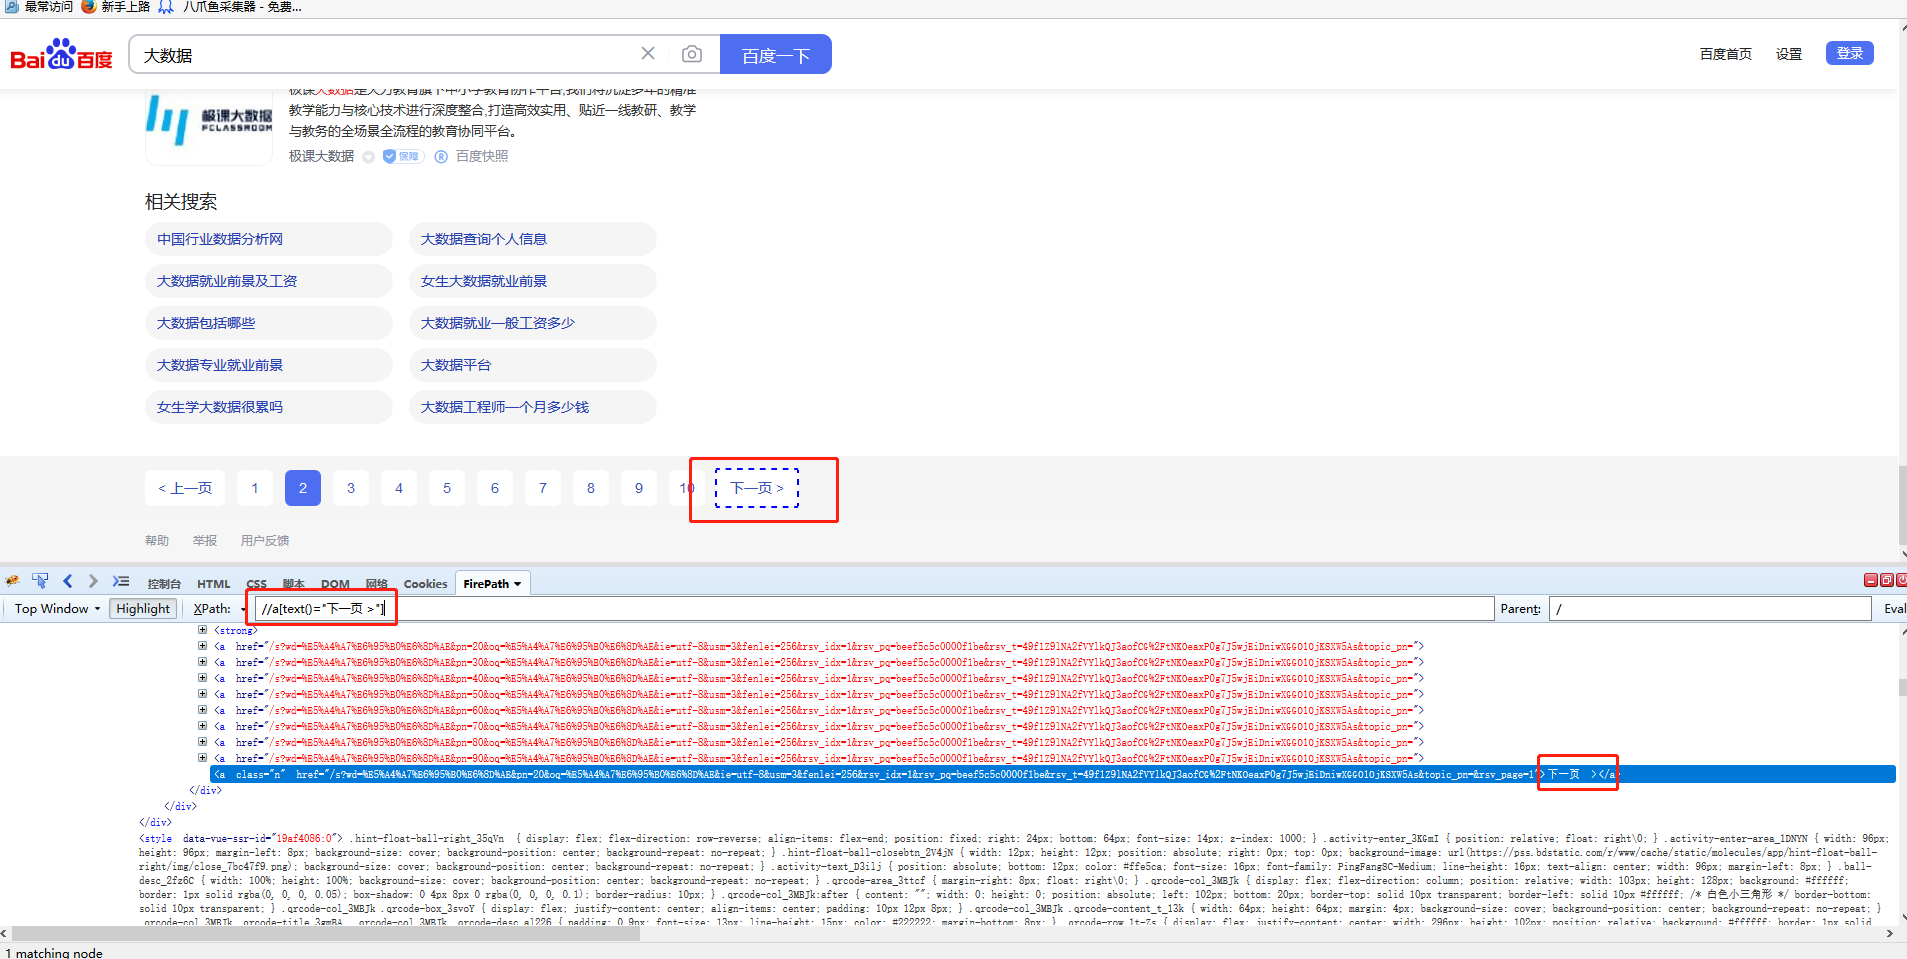Switch to the HTML tab
This screenshot has width=1907, height=959.
[x=213, y=584]
